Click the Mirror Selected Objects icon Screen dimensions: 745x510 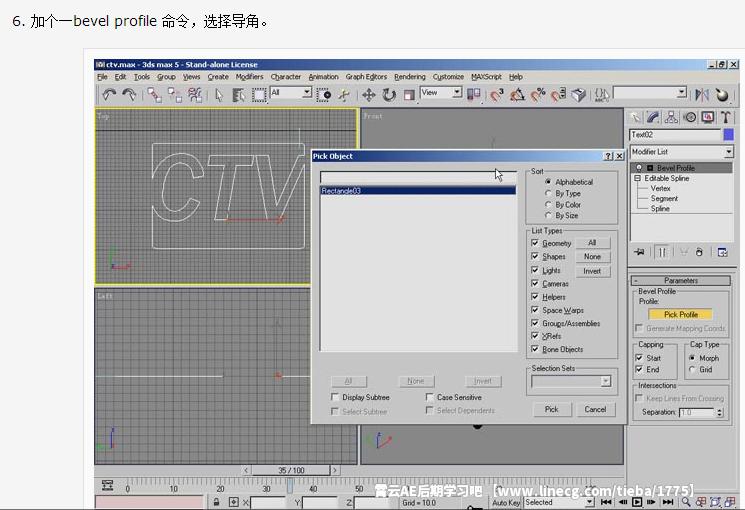click(702, 95)
